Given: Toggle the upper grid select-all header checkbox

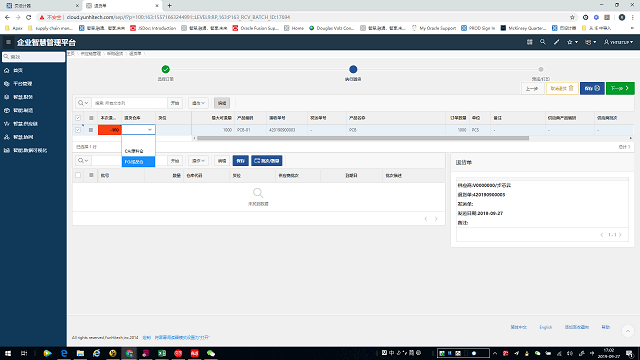Looking at the screenshot, I should pyautogui.click(x=78, y=118).
